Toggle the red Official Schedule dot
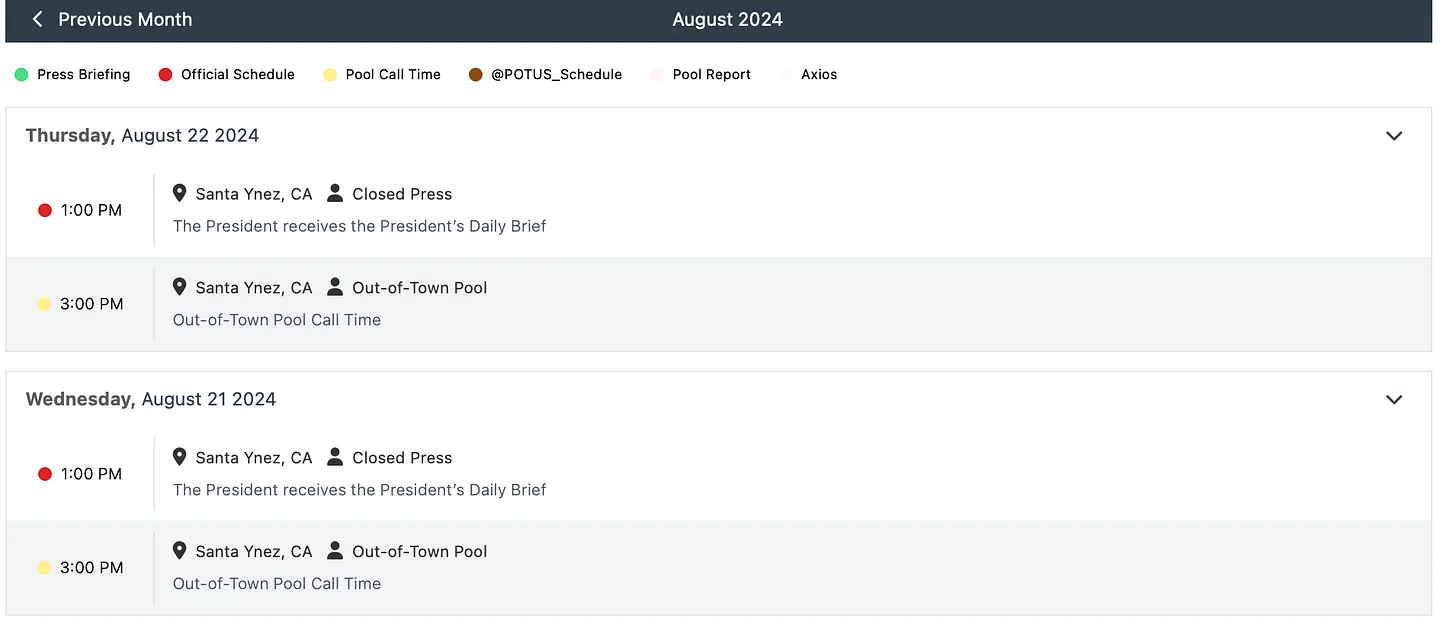Viewport: 1456px width, 634px height. click(165, 74)
